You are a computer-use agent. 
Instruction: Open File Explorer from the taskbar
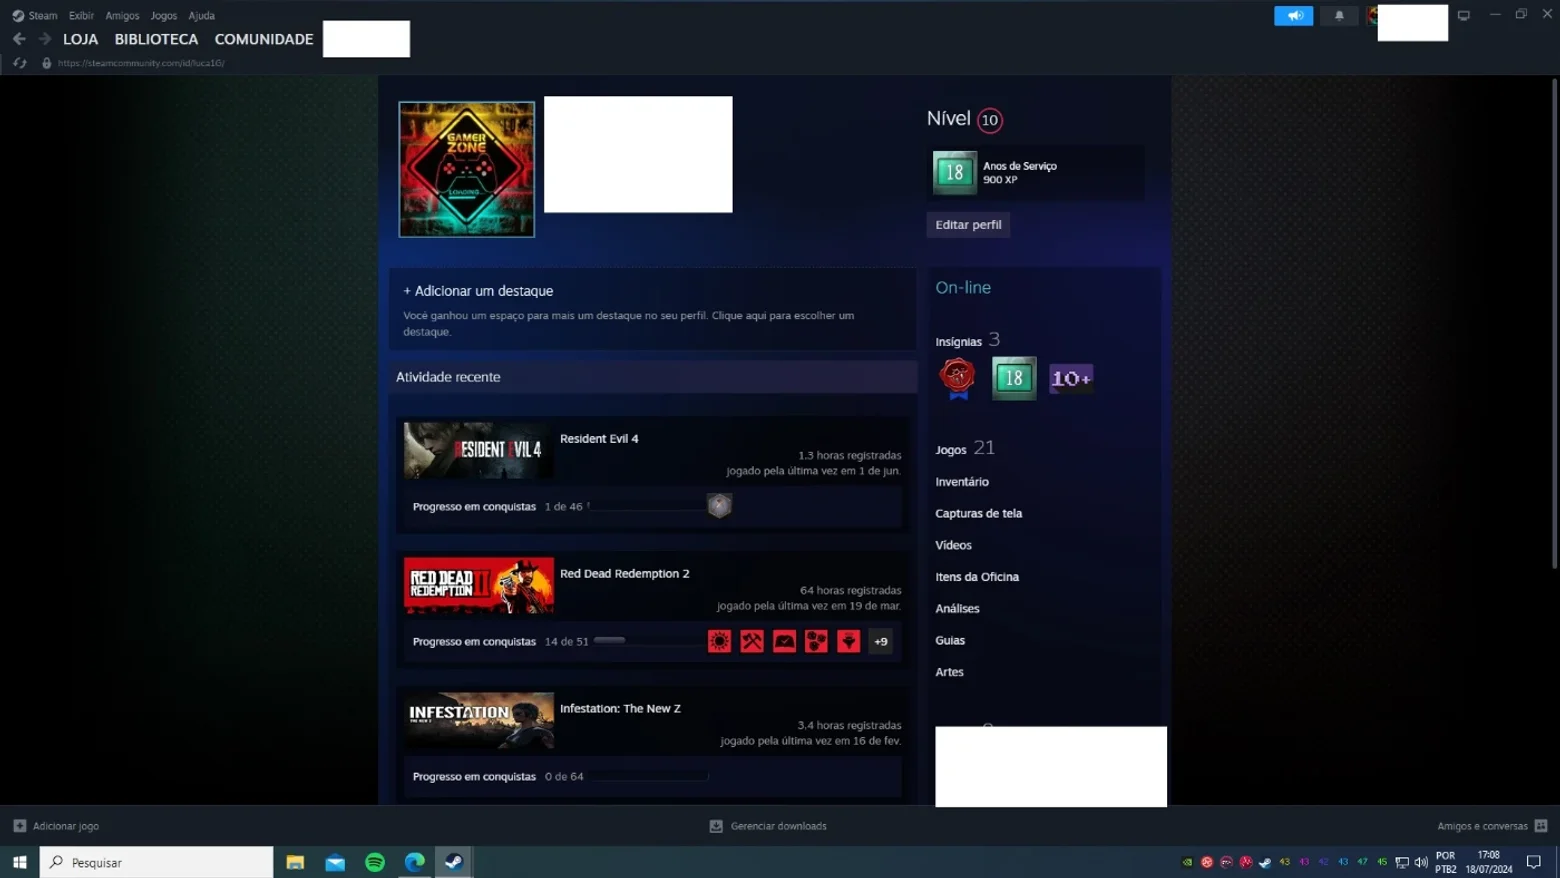(295, 862)
